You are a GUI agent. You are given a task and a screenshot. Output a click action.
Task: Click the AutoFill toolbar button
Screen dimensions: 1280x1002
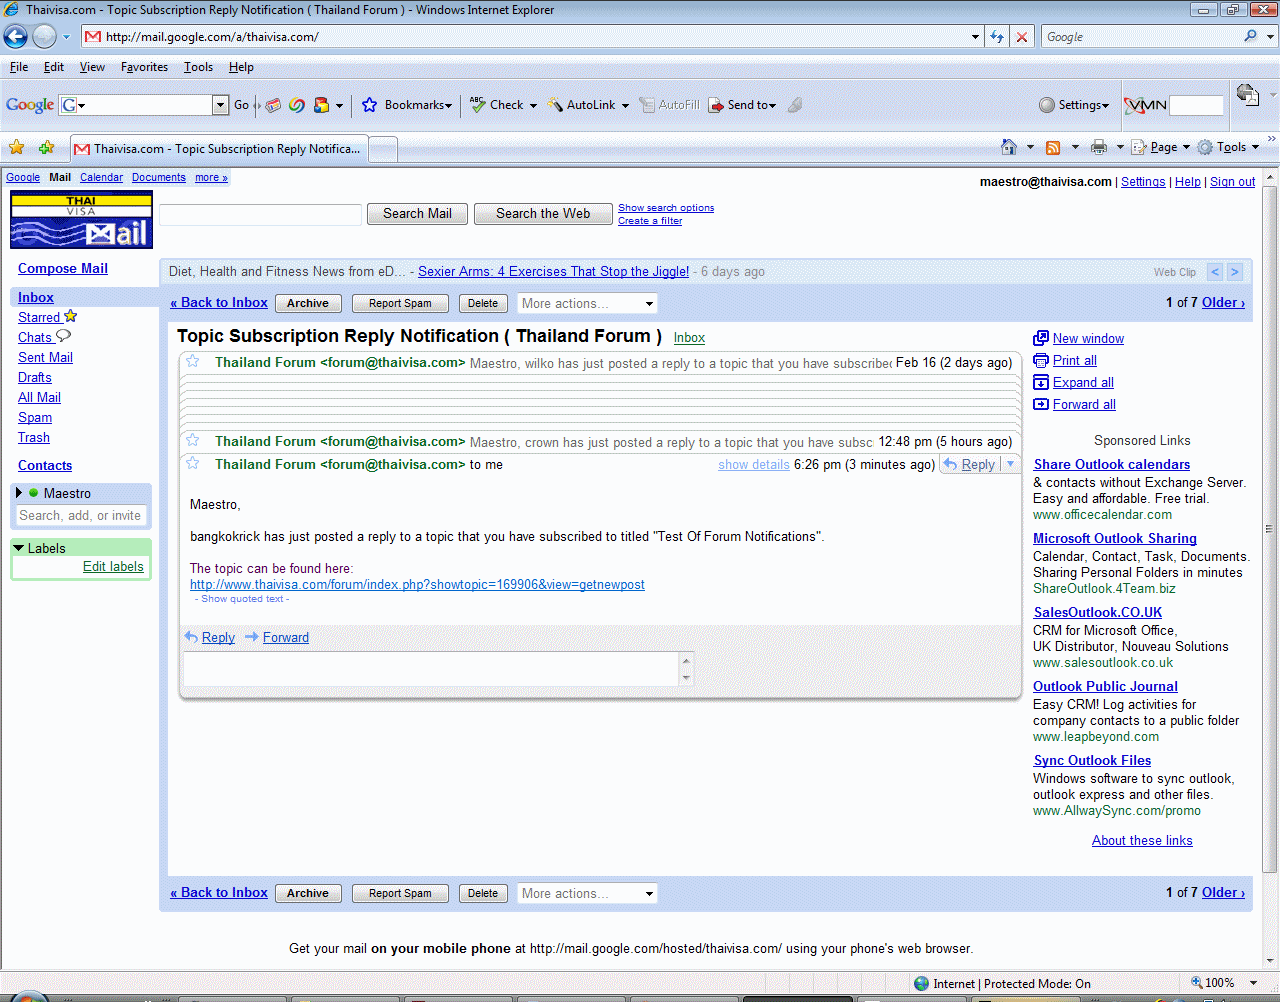click(669, 105)
